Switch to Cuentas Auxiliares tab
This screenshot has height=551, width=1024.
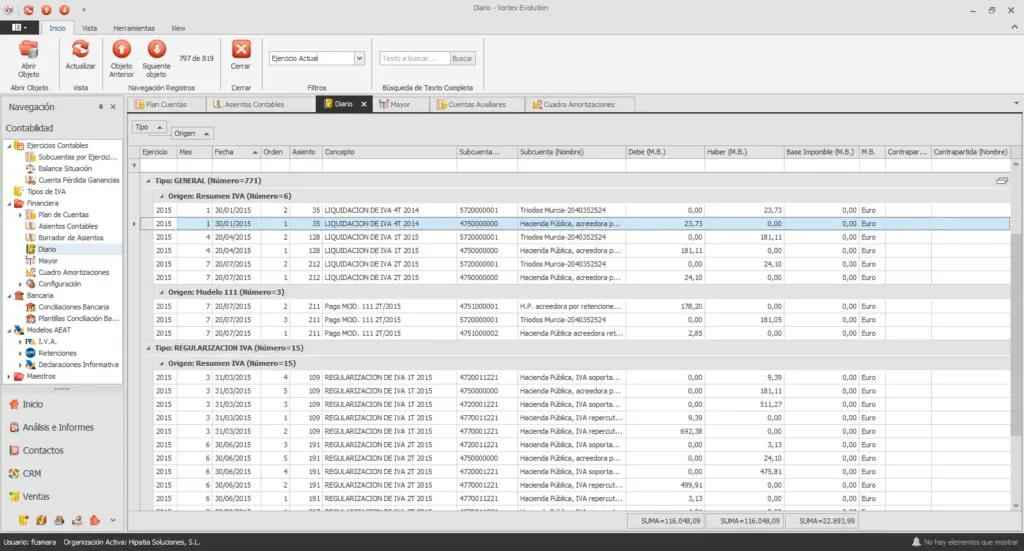click(x=477, y=104)
